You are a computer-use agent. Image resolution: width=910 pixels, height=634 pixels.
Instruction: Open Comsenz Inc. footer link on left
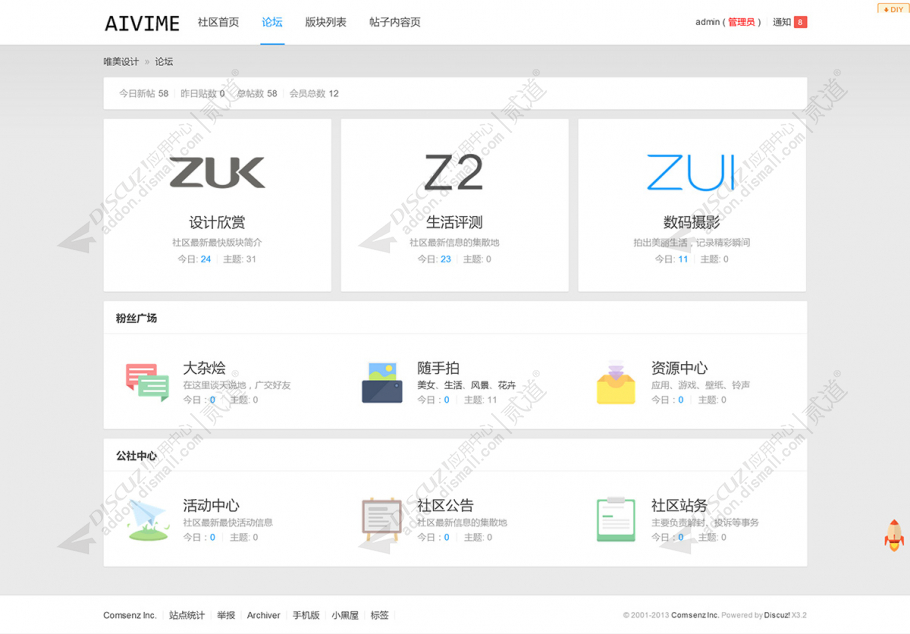[x=130, y=615]
